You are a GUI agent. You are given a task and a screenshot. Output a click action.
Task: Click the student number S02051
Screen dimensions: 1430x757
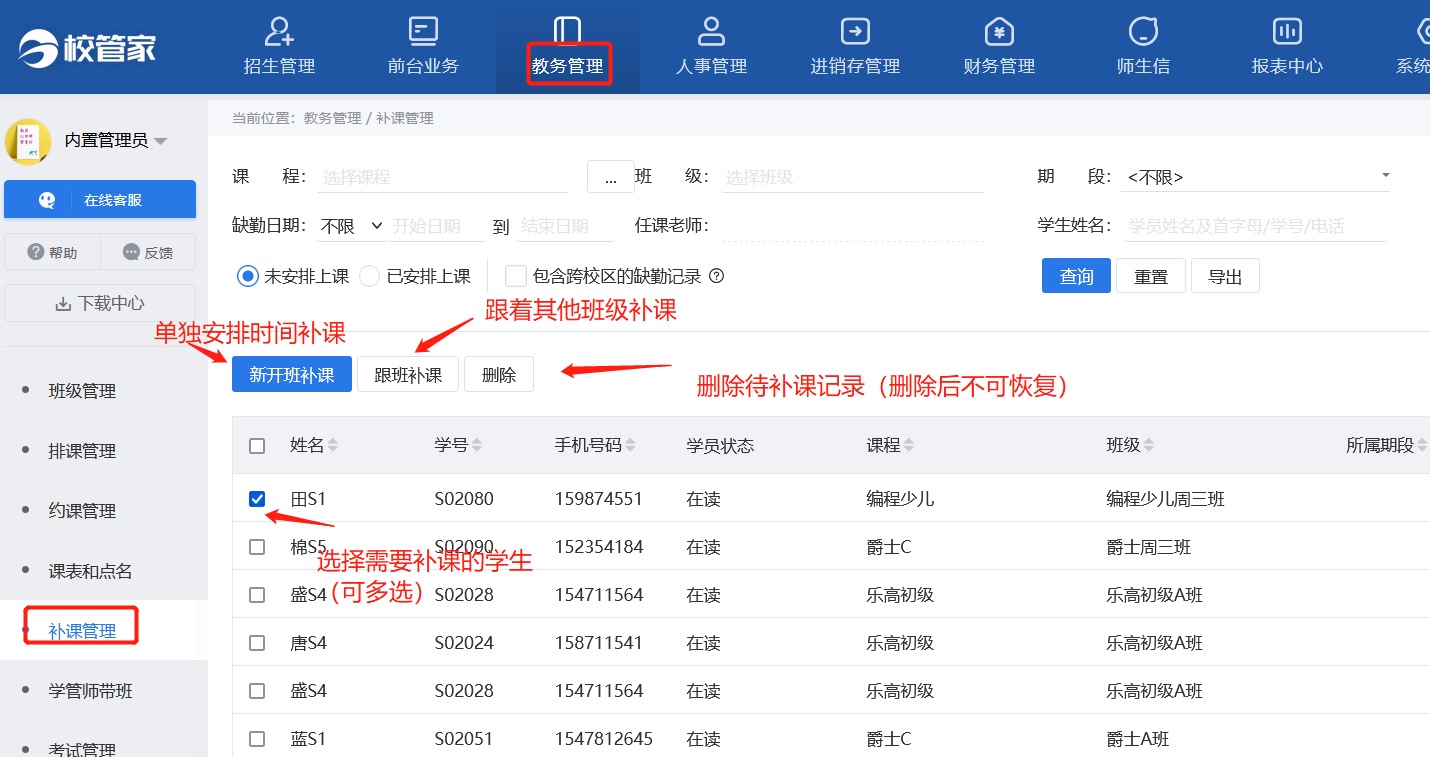tap(464, 739)
